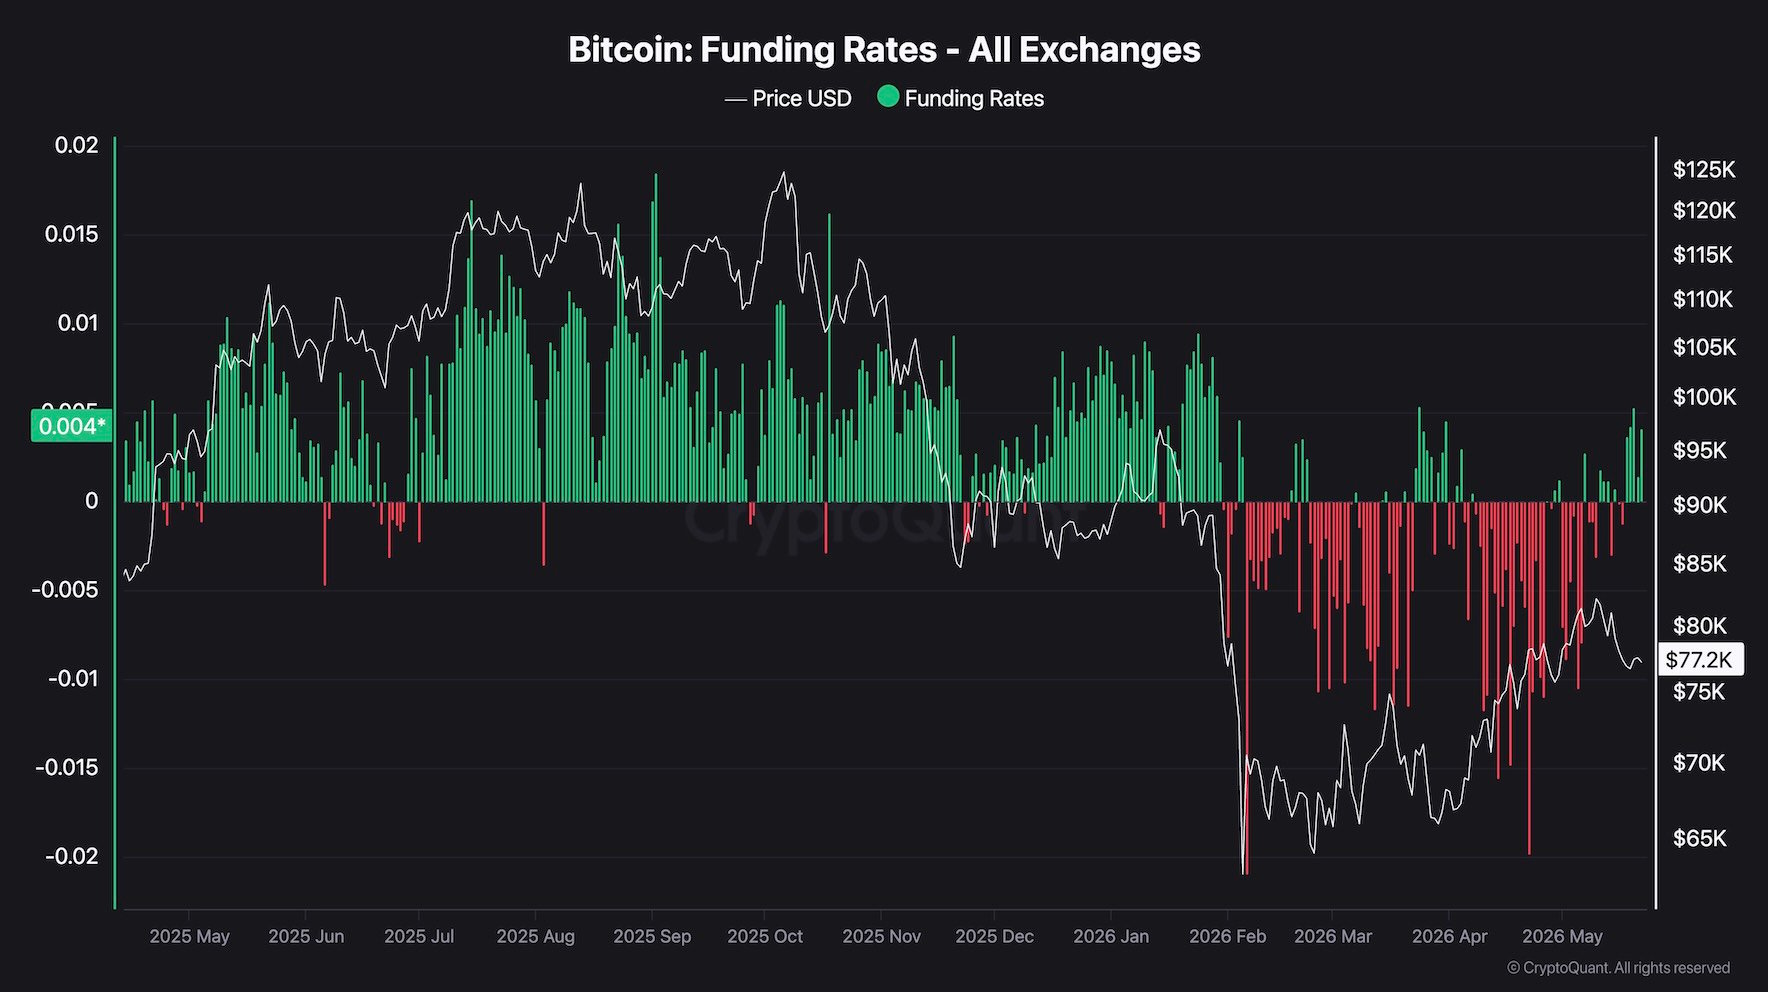Click the $77.2K current price label

pos(1700,659)
